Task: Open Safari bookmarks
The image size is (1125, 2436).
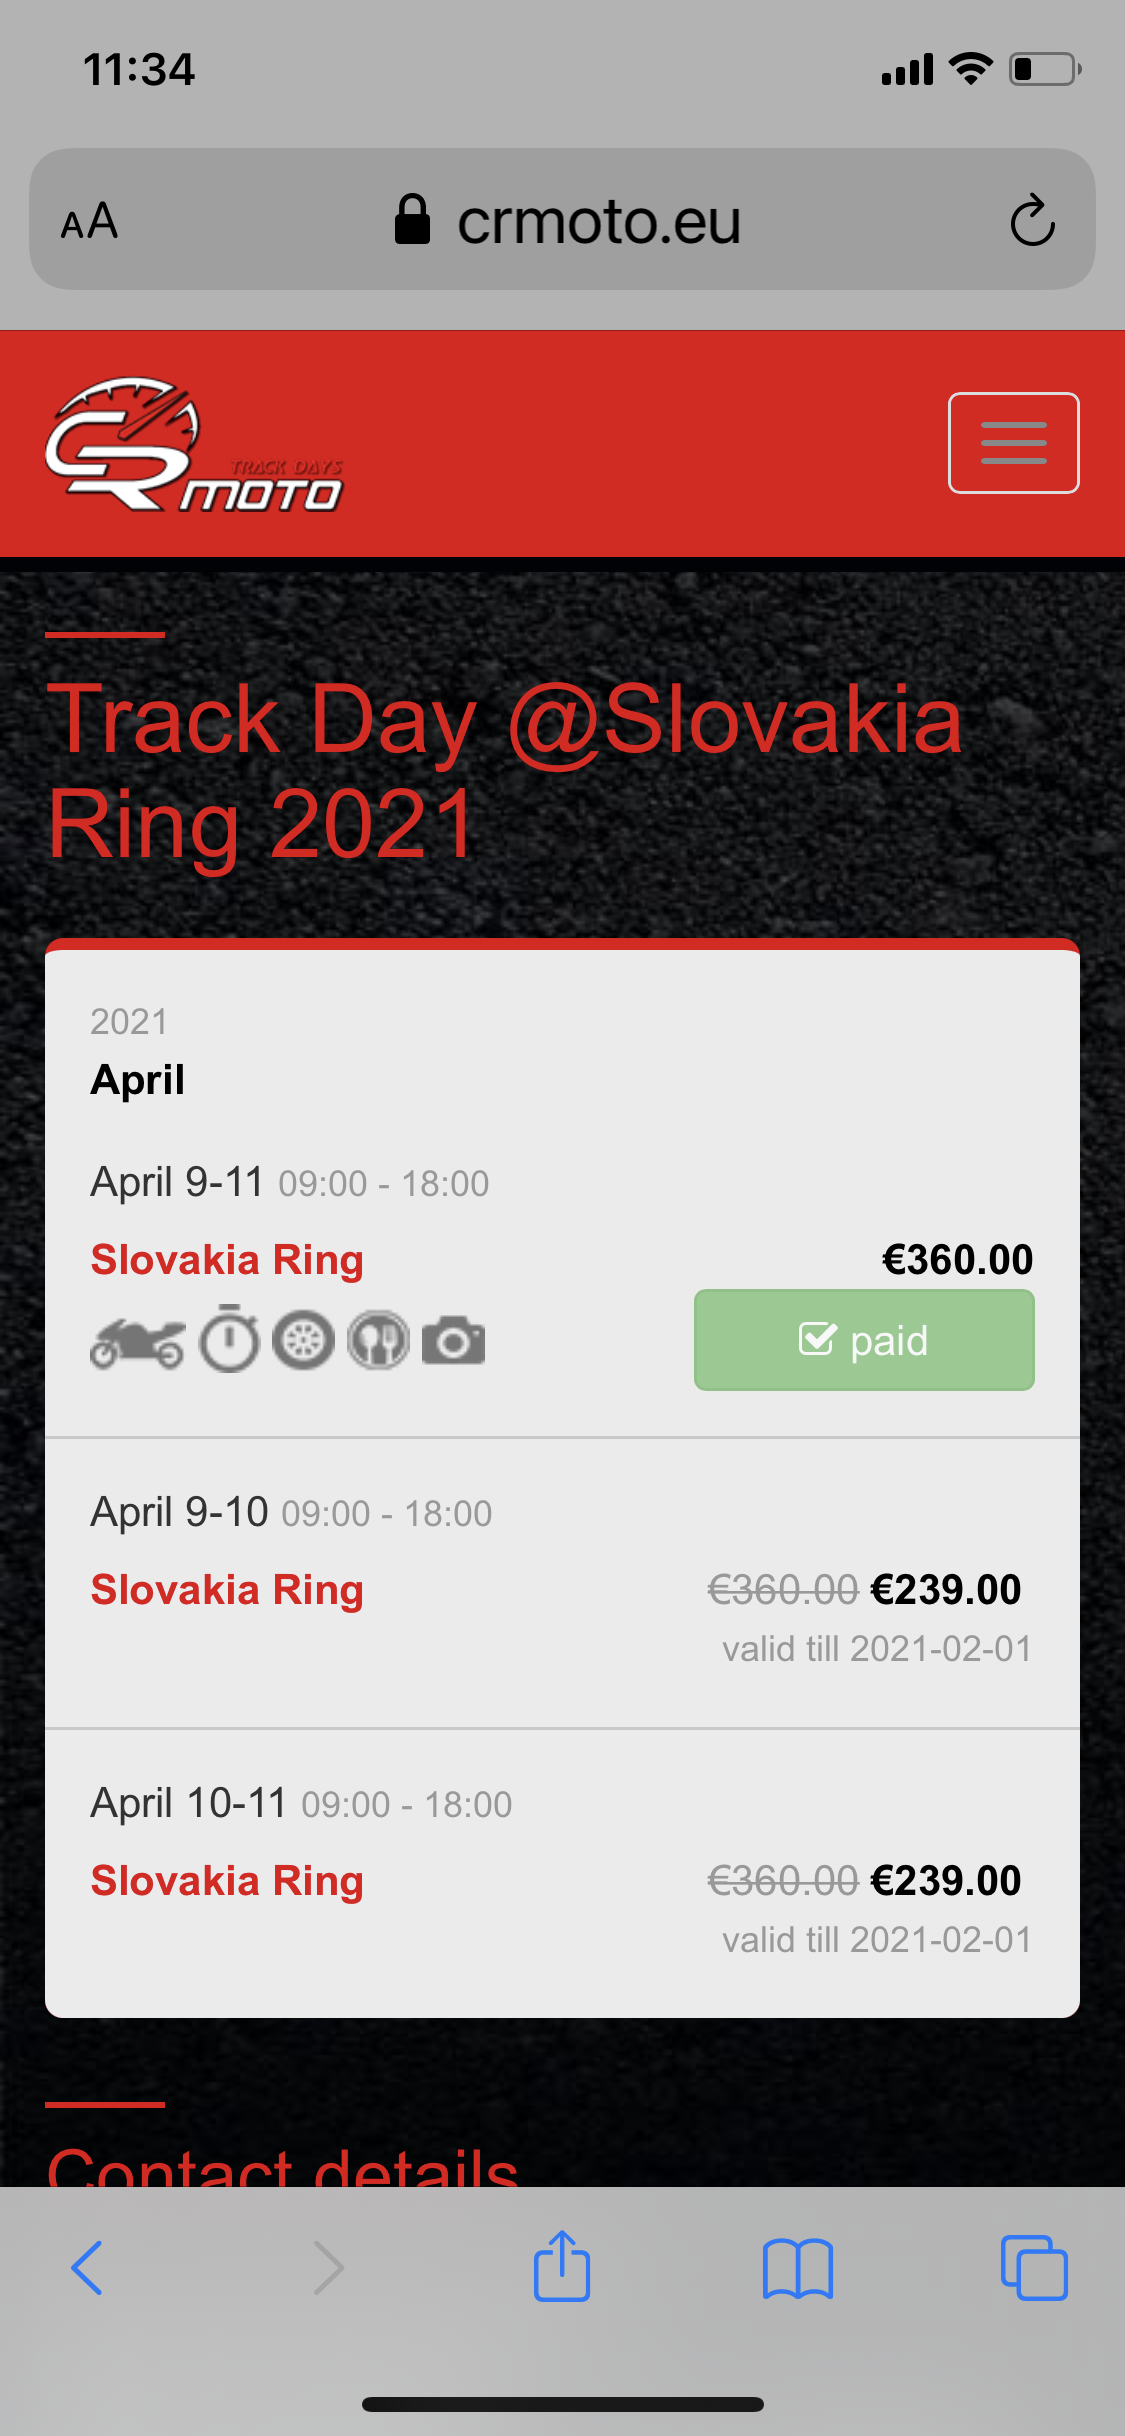Action: tap(797, 2268)
